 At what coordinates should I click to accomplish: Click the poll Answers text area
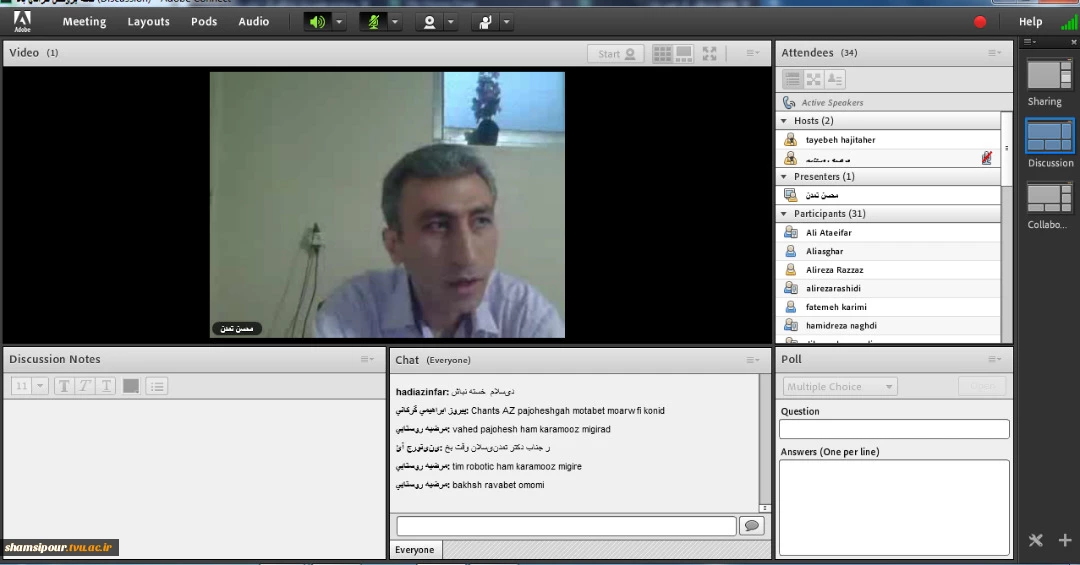(894, 507)
